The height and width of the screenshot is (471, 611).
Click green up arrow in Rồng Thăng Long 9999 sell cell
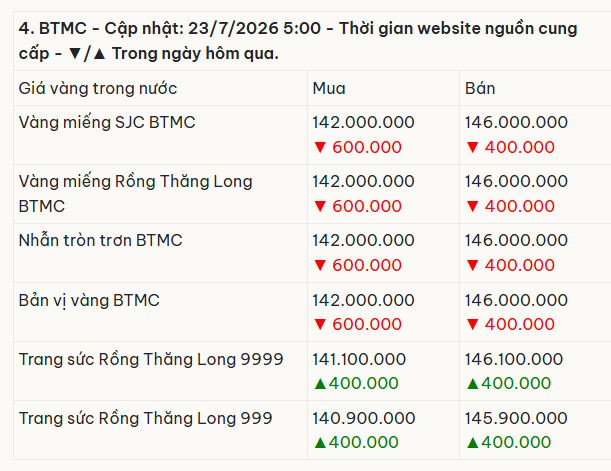(472, 384)
